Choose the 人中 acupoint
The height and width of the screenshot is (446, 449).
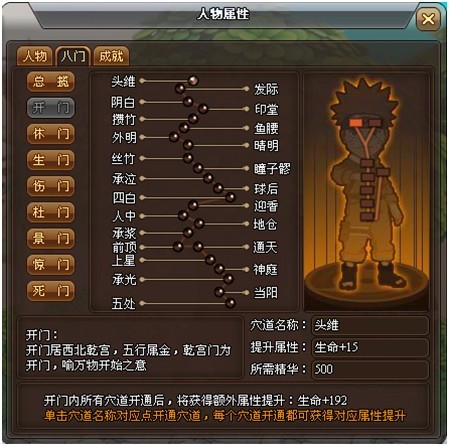click(124, 216)
